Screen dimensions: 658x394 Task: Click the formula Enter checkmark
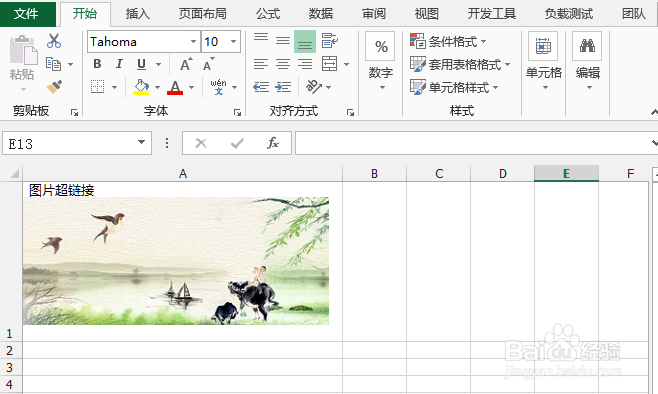click(x=237, y=143)
